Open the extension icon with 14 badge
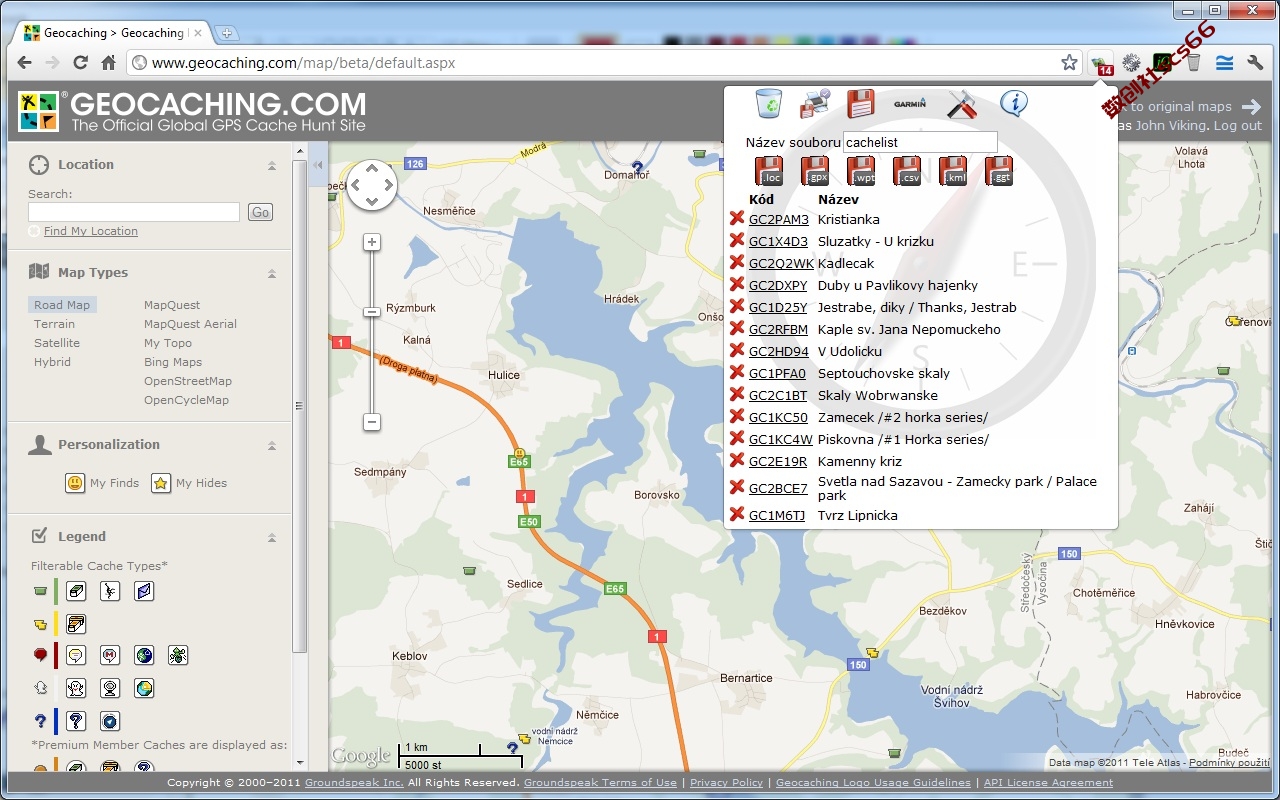1280x800 pixels. (1101, 64)
